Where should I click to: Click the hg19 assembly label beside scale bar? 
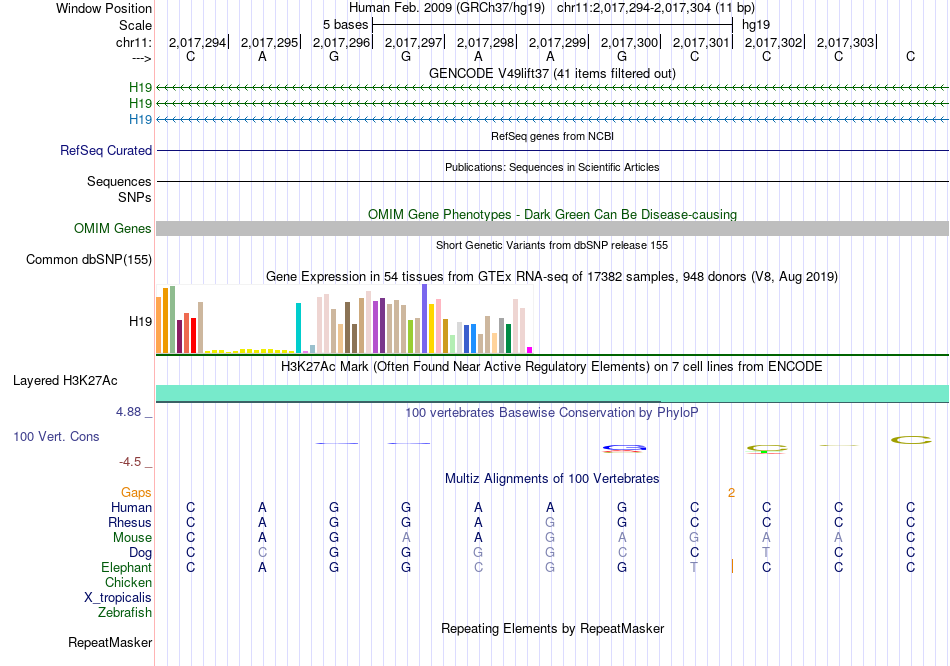[756, 25]
